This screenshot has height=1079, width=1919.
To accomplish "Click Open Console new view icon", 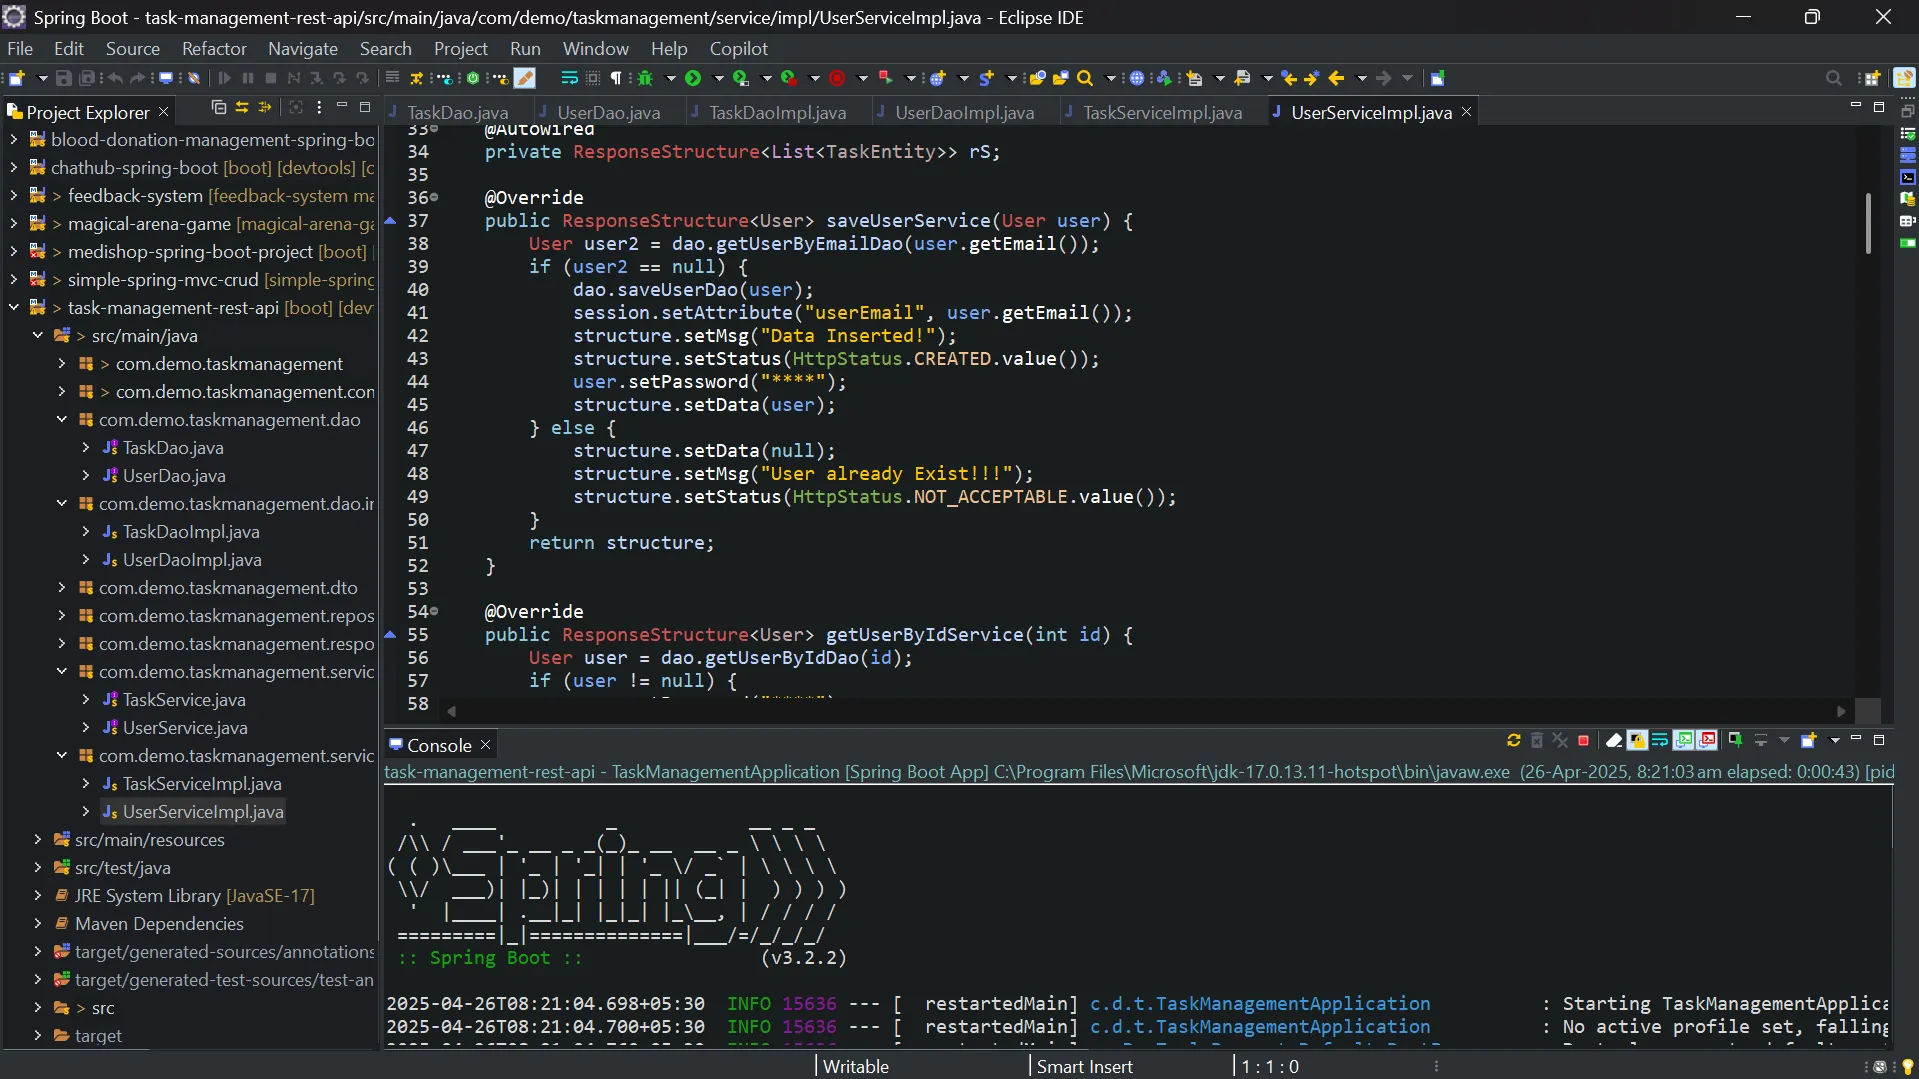I will (x=1808, y=741).
